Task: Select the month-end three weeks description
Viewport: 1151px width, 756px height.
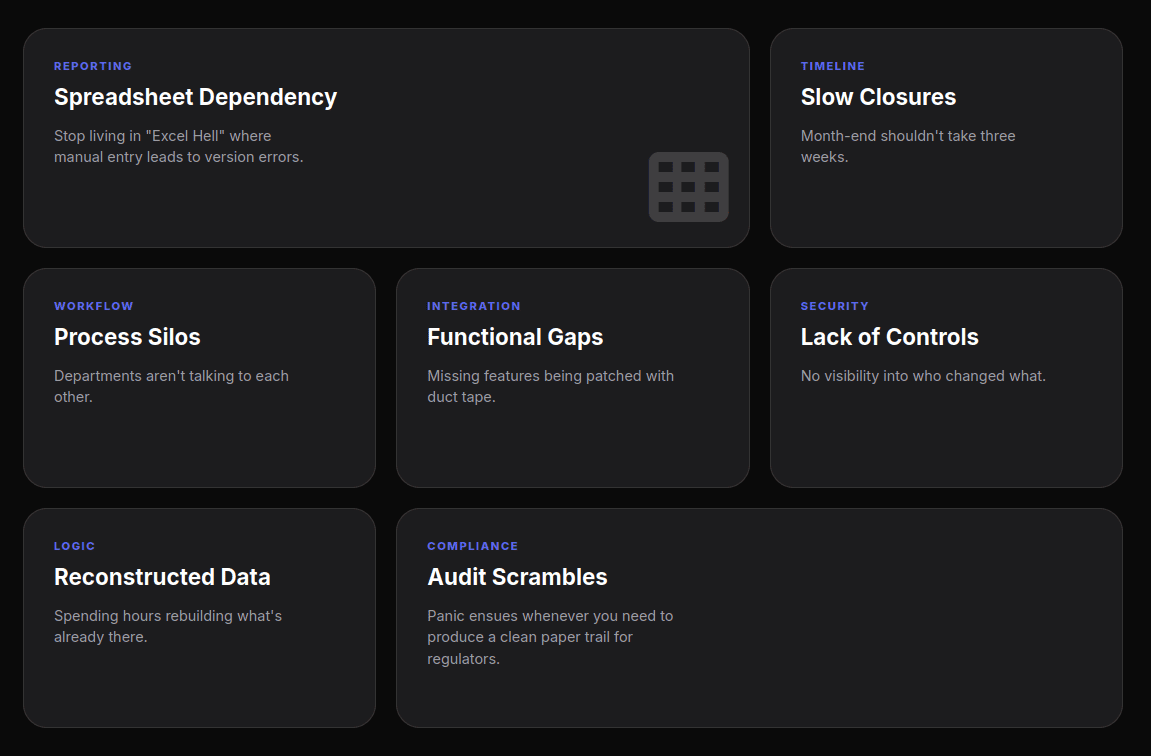Action: [x=907, y=146]
